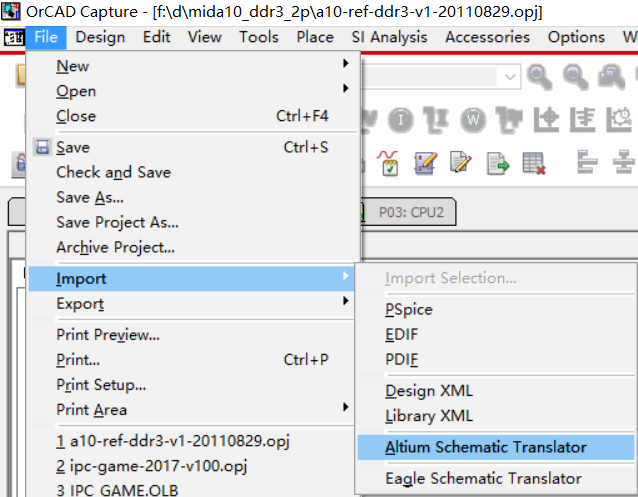Viewport: 638px width, 497px height.
Task: Click the document with pencil icon
Action: coord(461,162)
